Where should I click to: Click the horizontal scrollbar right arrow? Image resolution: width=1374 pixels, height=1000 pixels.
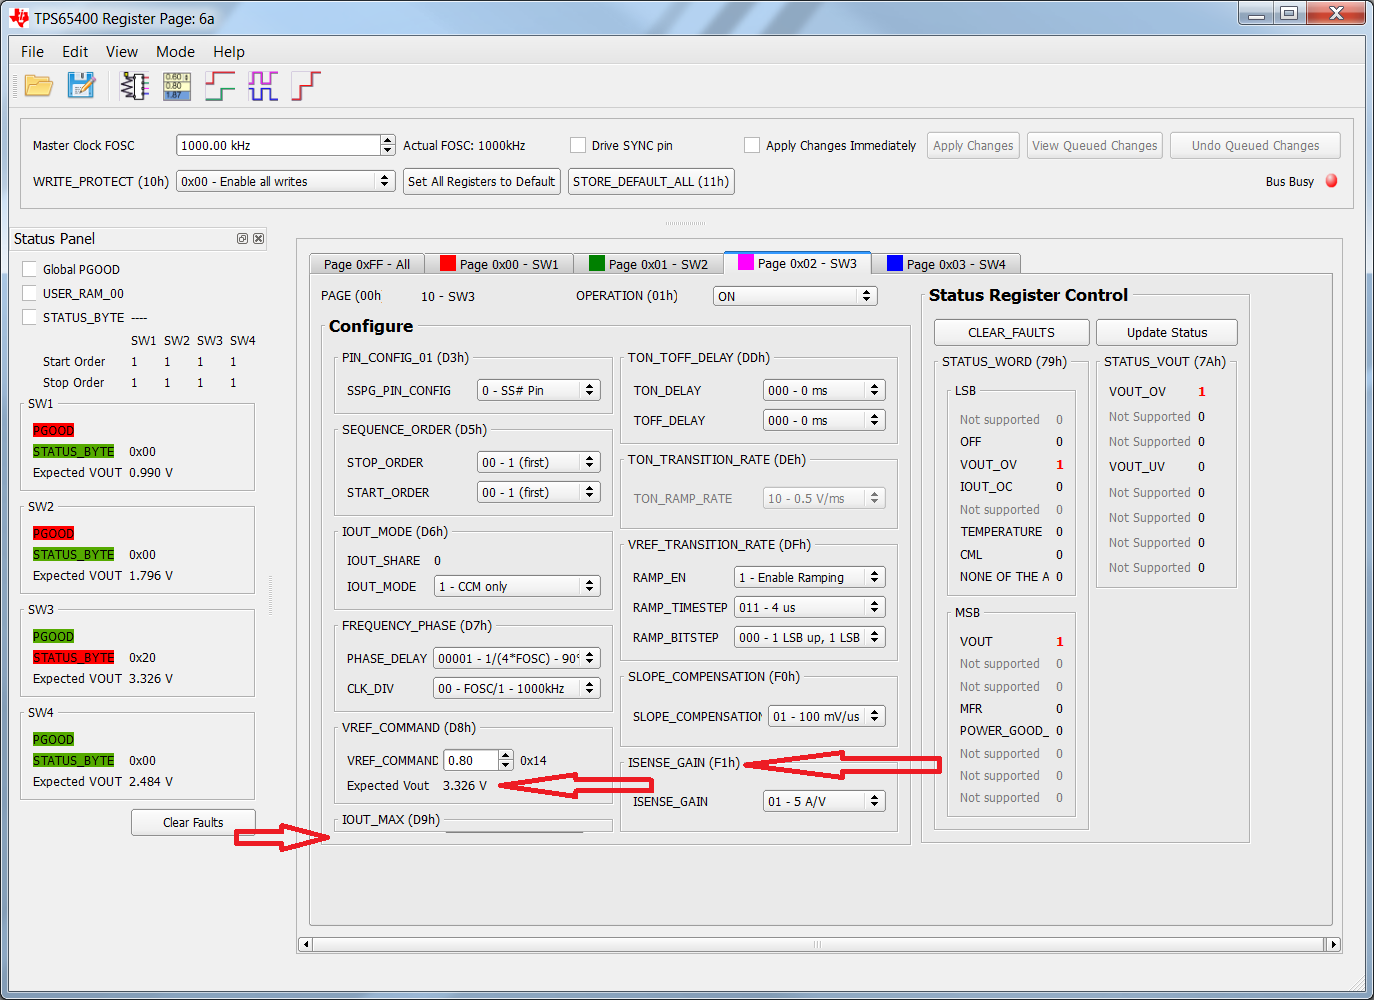pyautogui.click(x=1332, y=944)
